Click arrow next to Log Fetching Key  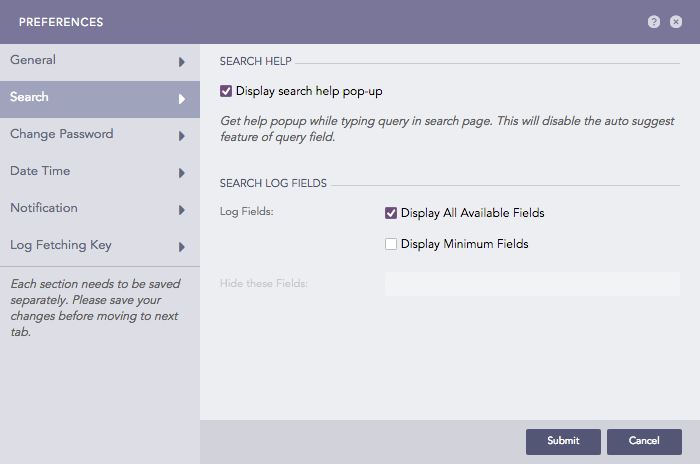click(x=182, y=247)
